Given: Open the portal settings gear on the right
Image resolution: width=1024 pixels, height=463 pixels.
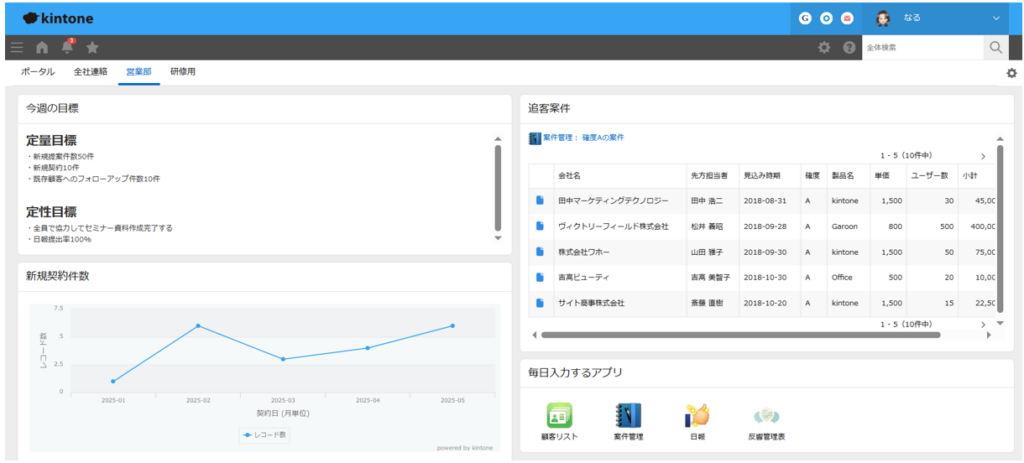Looking at the screenshot, I should click(1011, 73).
